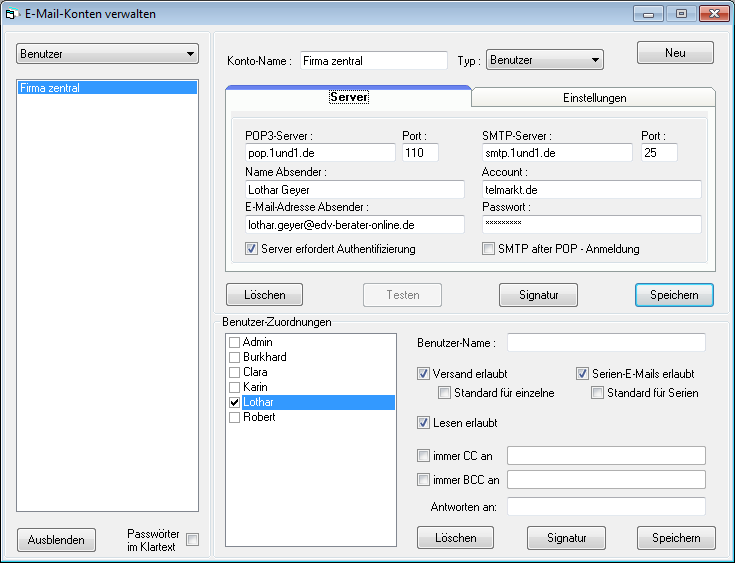Select 'Firma zentral' in account list
The width and height of the screenshot is (735, 563).
point(108,88)
